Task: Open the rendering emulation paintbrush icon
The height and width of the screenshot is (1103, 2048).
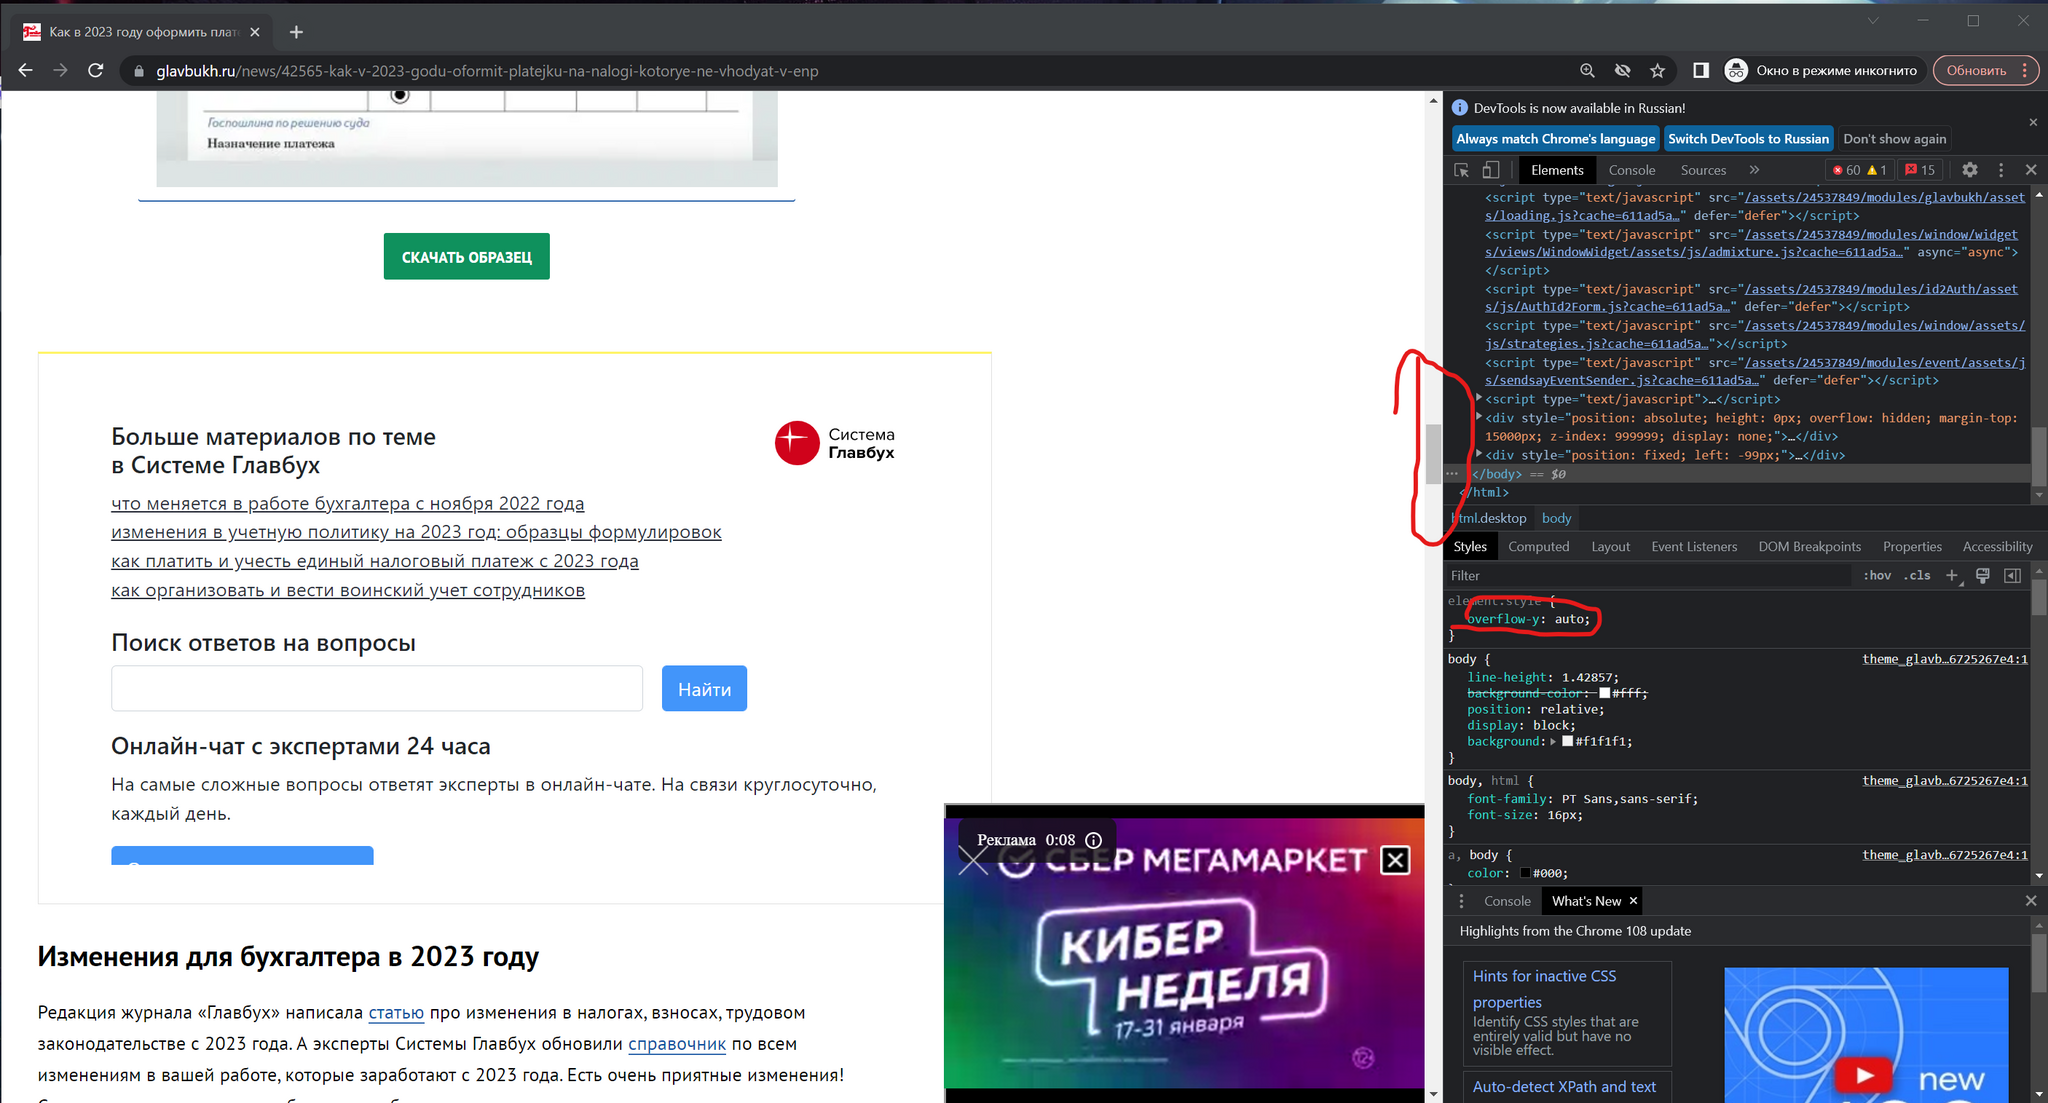Action: (1982, 575)
